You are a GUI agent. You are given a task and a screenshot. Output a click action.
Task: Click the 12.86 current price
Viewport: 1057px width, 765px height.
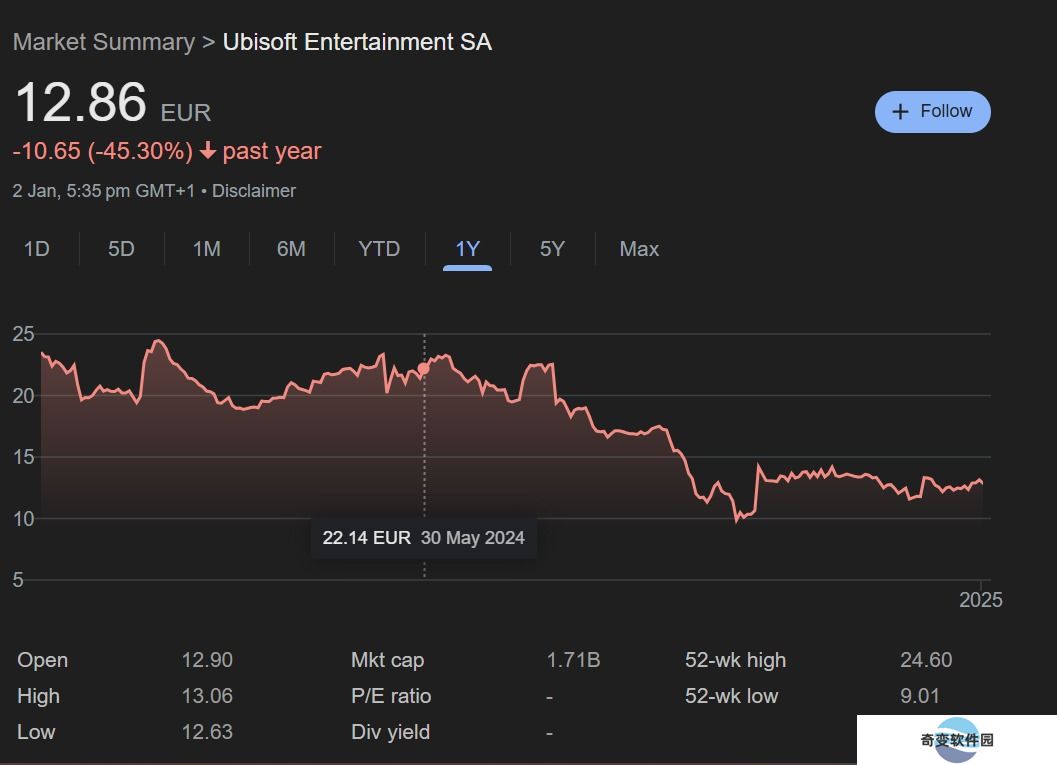pyautogui.click(x=81, y=102)
